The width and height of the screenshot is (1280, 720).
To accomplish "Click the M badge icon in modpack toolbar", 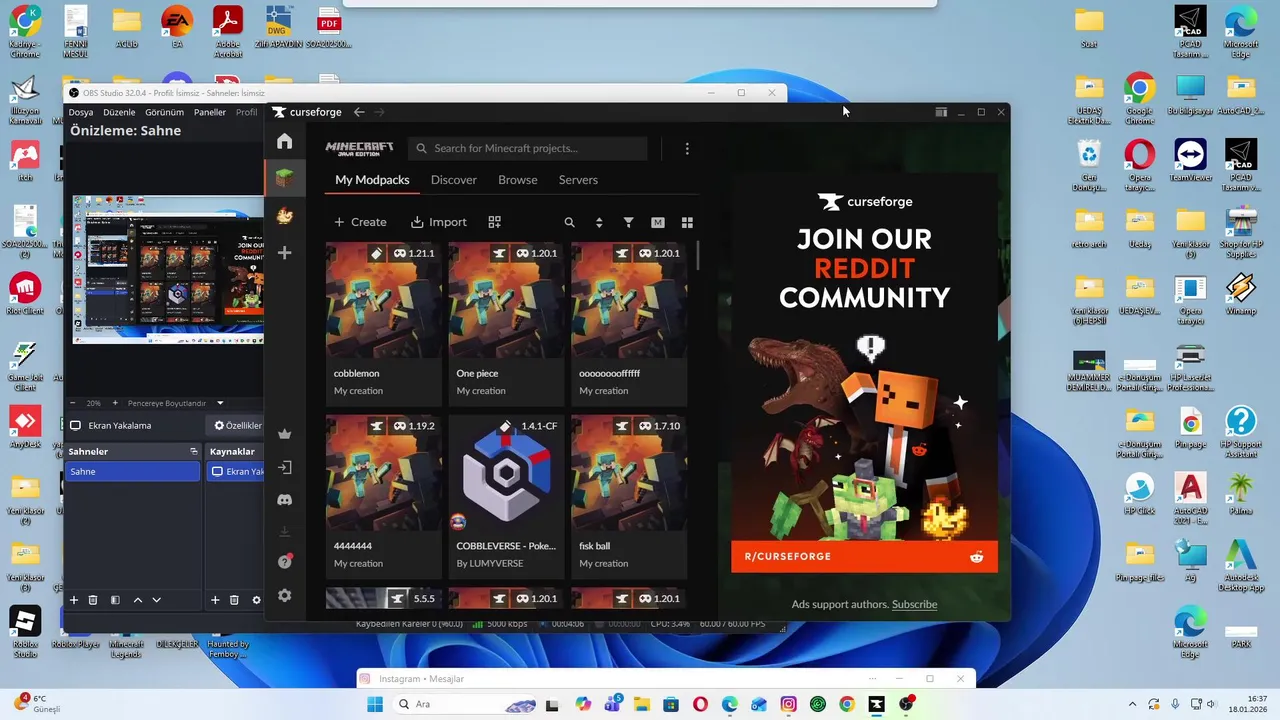I will coord(658,222).
